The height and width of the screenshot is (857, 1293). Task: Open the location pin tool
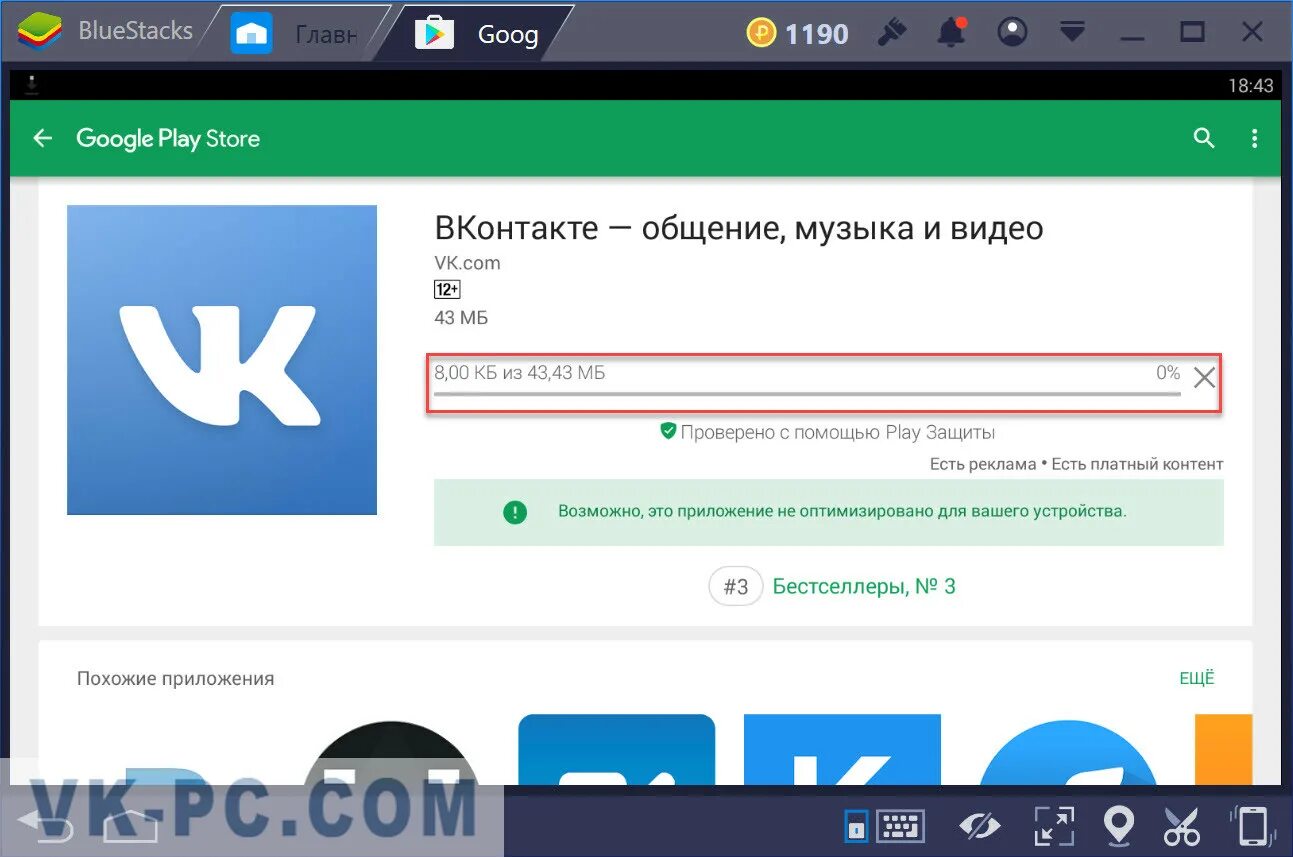(1118, 826)
